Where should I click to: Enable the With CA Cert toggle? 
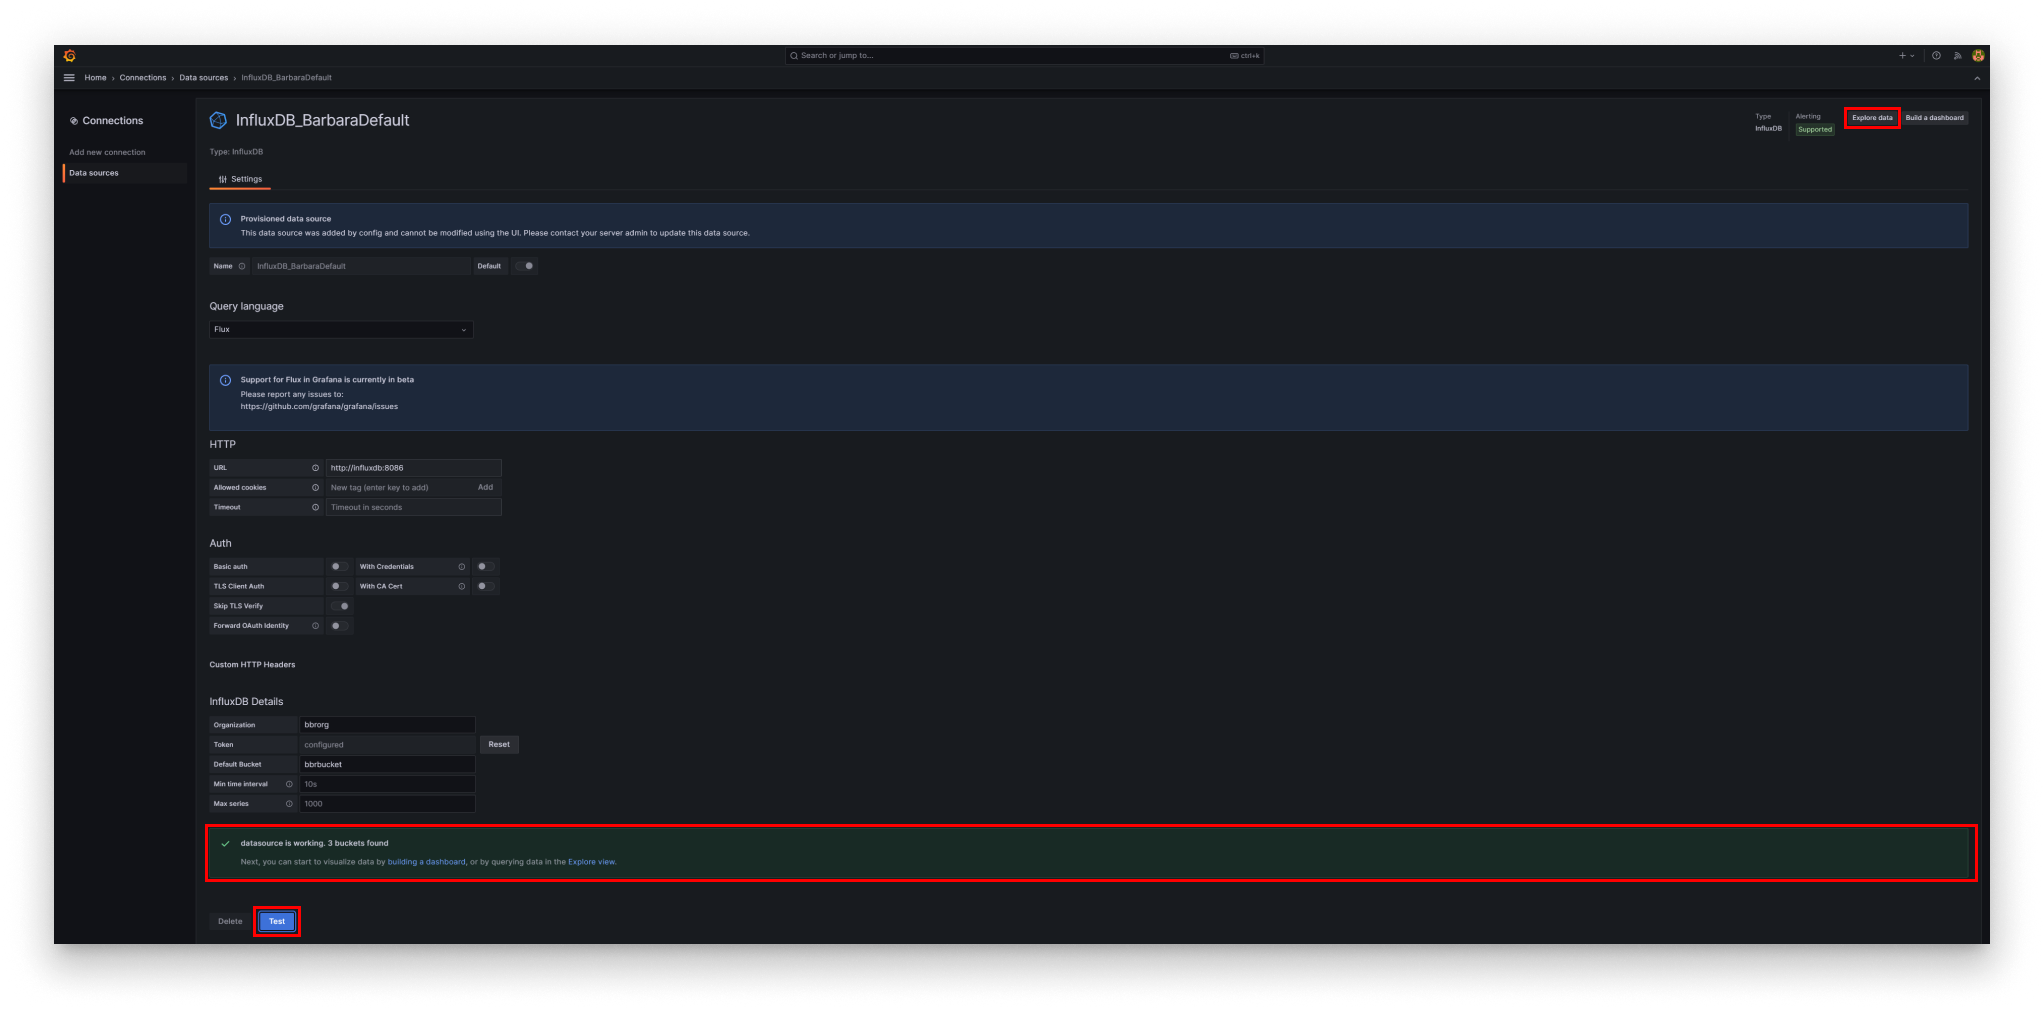[x=484, y=586]
